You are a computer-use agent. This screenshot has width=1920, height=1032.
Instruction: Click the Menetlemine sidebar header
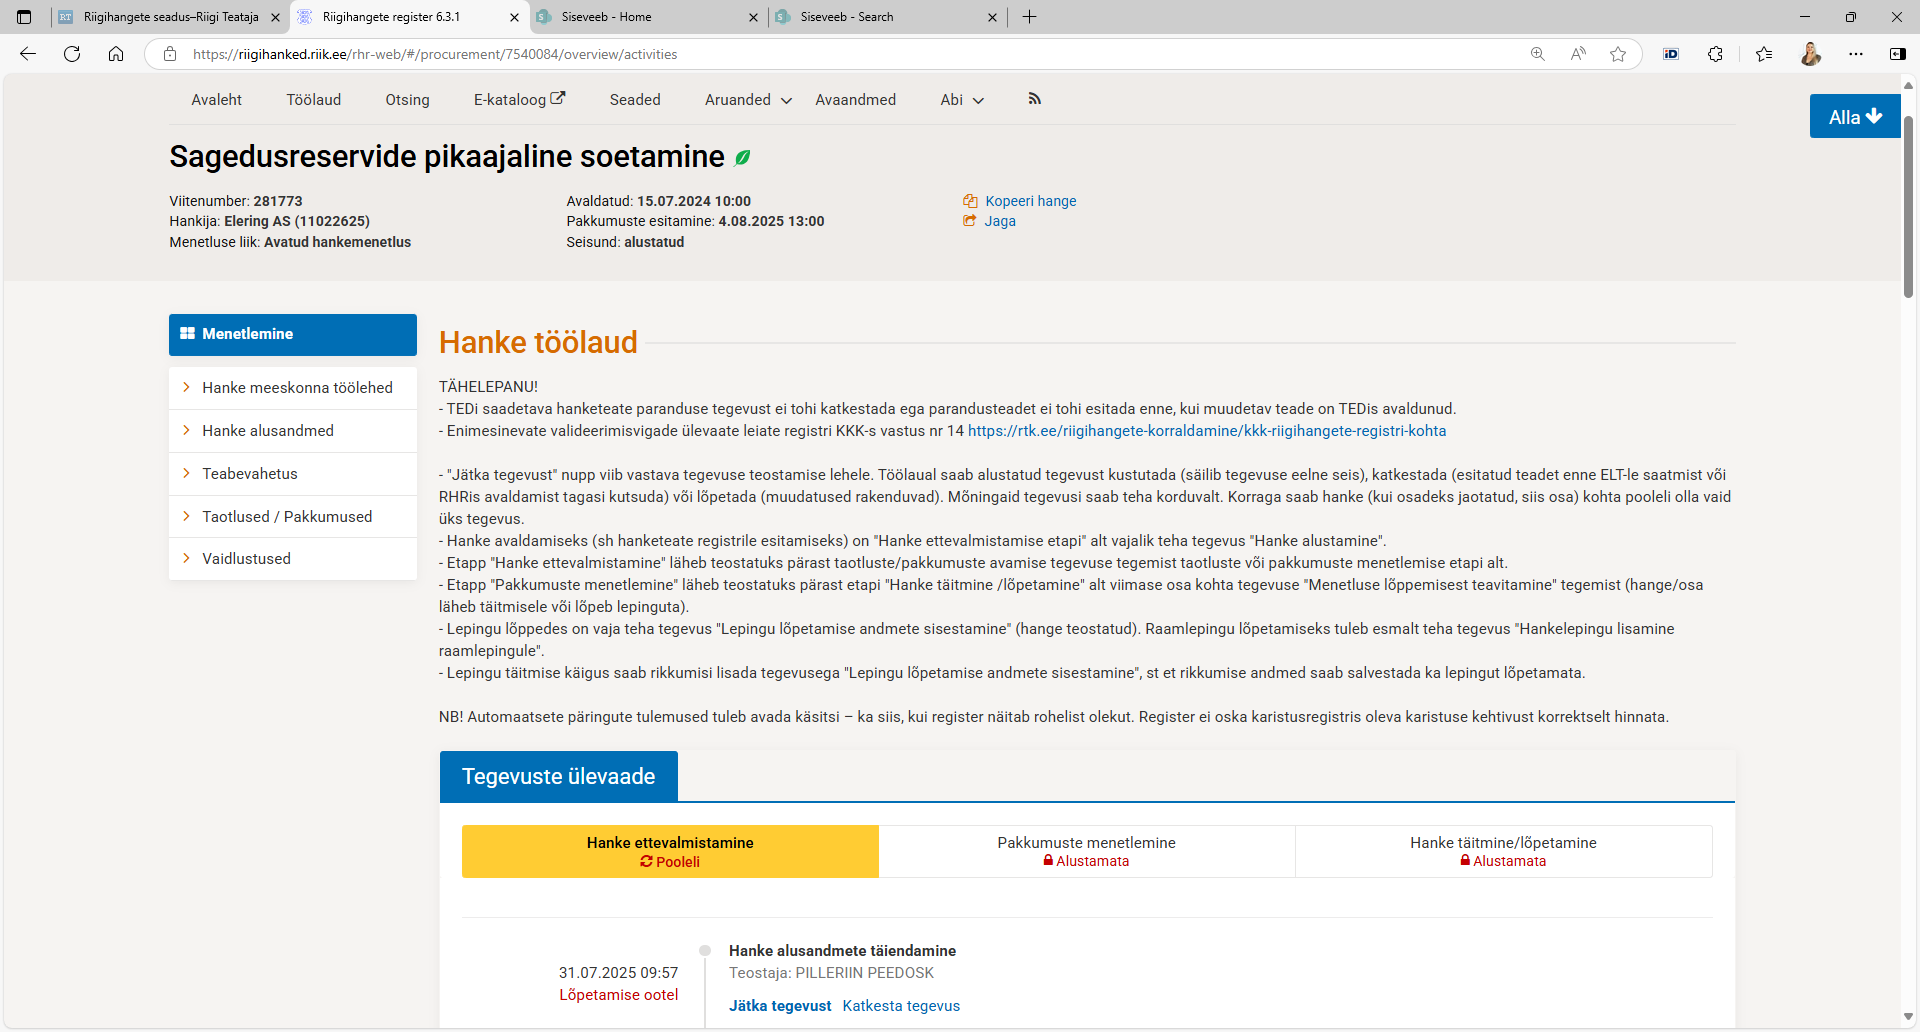293,335
